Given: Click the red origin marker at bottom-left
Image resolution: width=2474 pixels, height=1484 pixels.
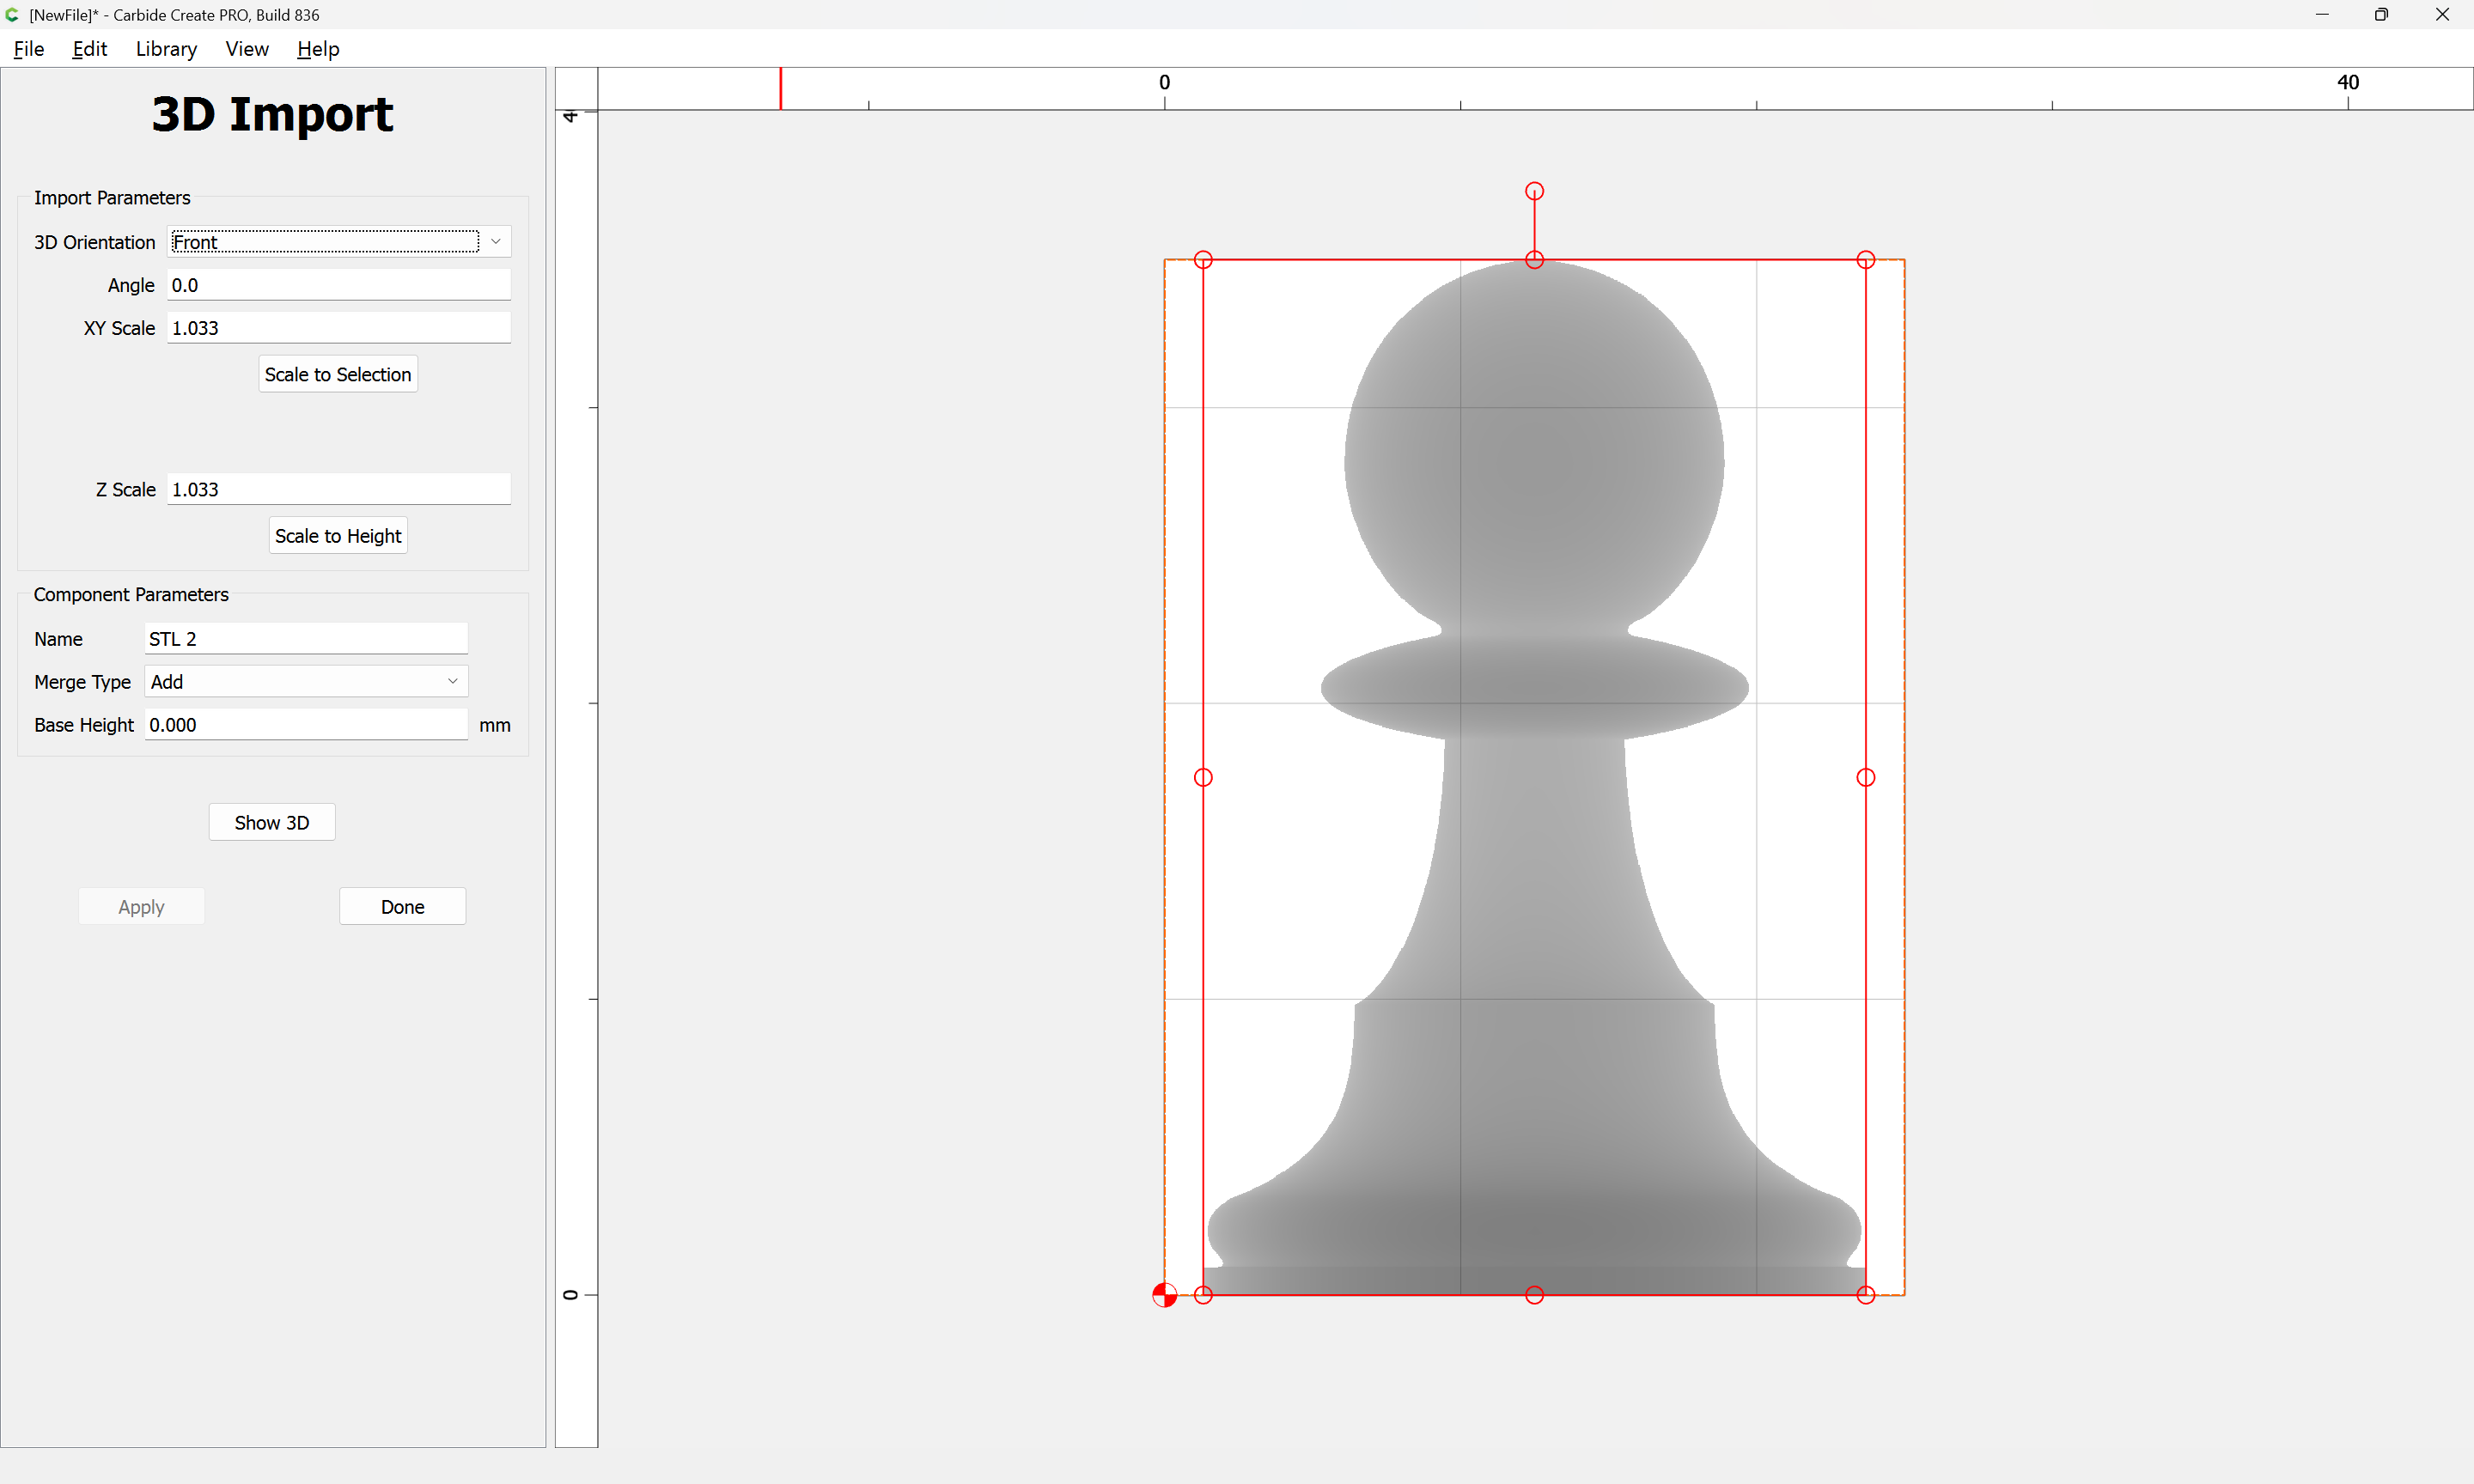Looking at the screenshot, I should [1164, 1295].
